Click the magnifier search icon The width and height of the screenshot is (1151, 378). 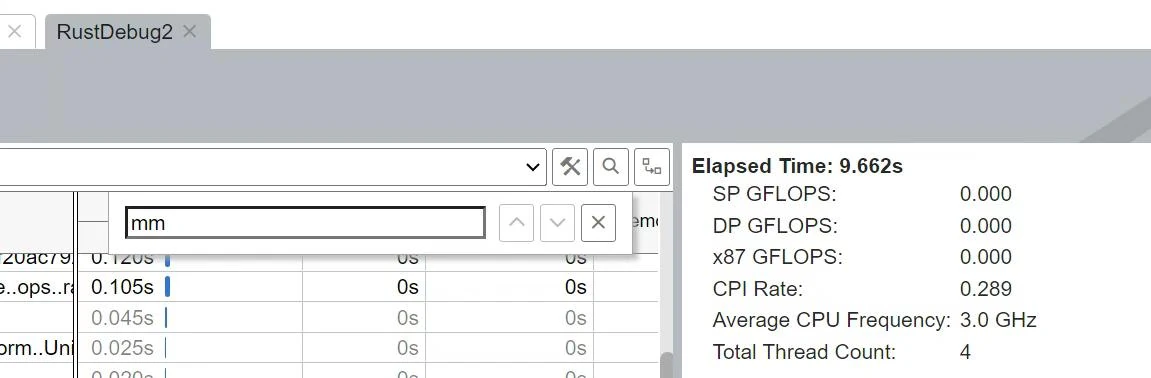611,167
